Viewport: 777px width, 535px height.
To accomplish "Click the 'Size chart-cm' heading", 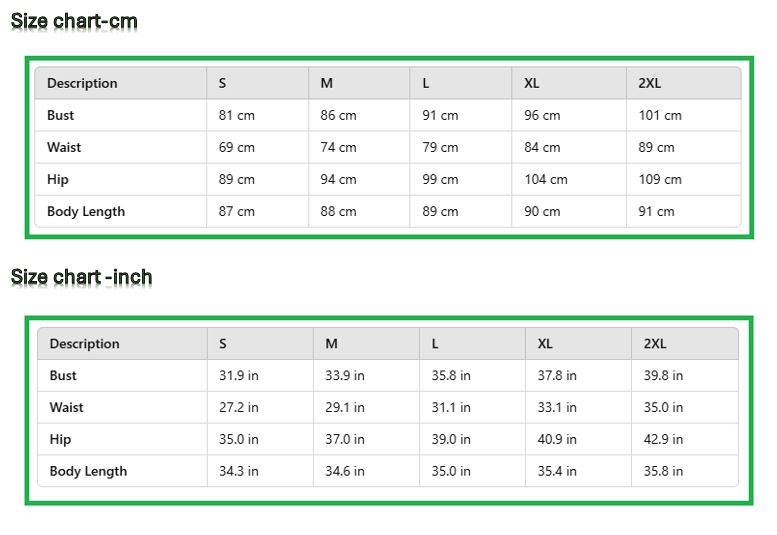I will [74, 21].
